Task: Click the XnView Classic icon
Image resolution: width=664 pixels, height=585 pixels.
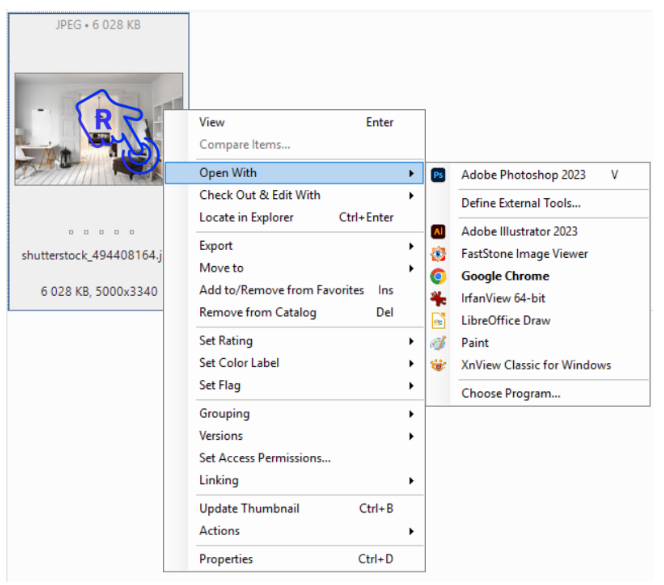Action: click(x=438, y=365)
